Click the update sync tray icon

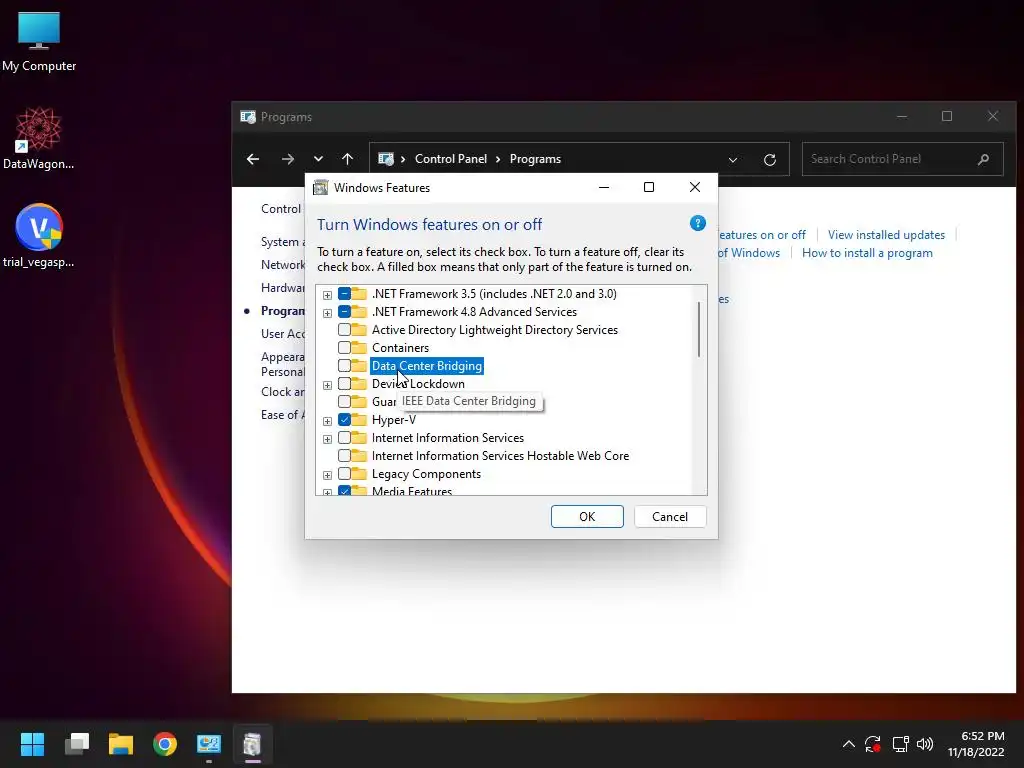pos(873,744)
